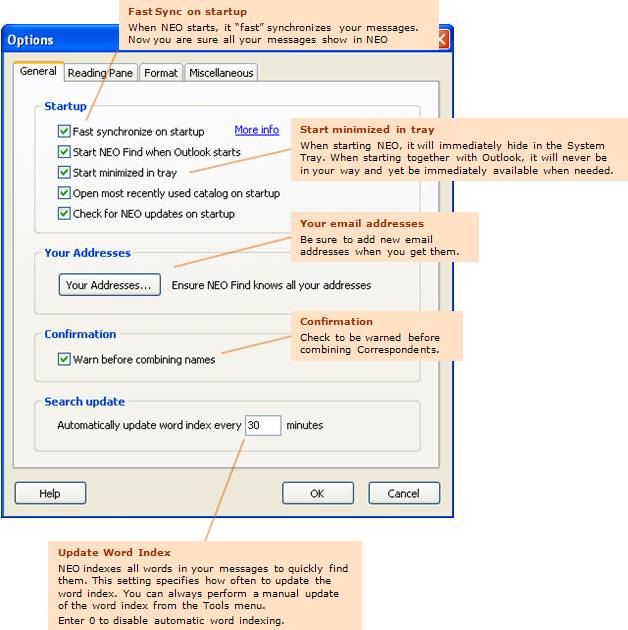Open the More info link

[257, 130]
